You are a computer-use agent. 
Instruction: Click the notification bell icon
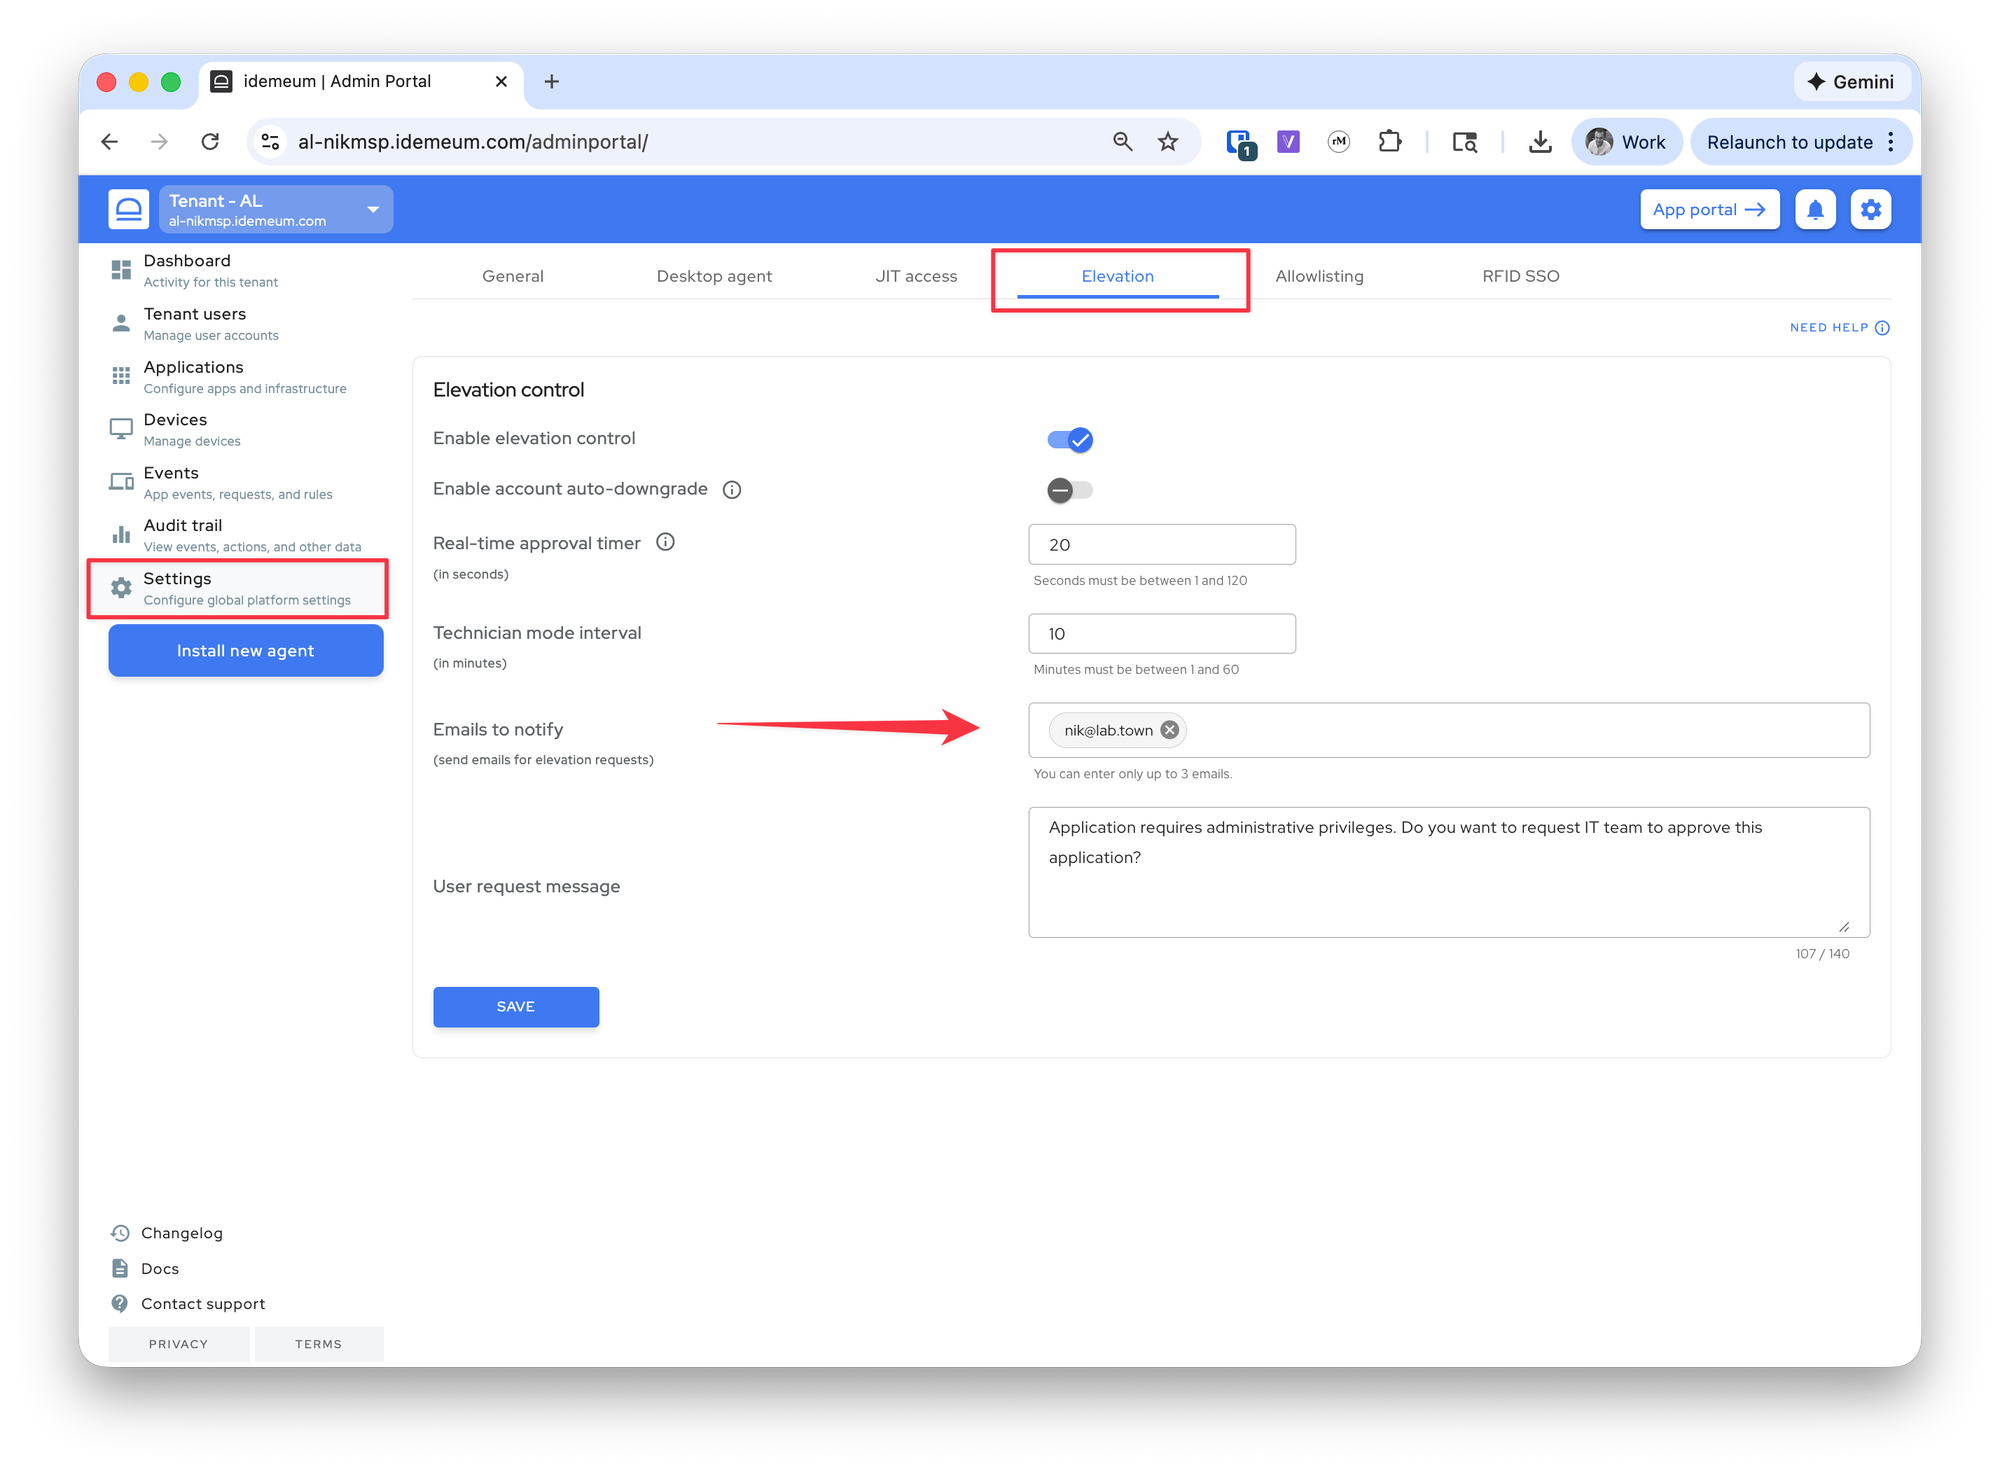click(x=1815, y=210)
